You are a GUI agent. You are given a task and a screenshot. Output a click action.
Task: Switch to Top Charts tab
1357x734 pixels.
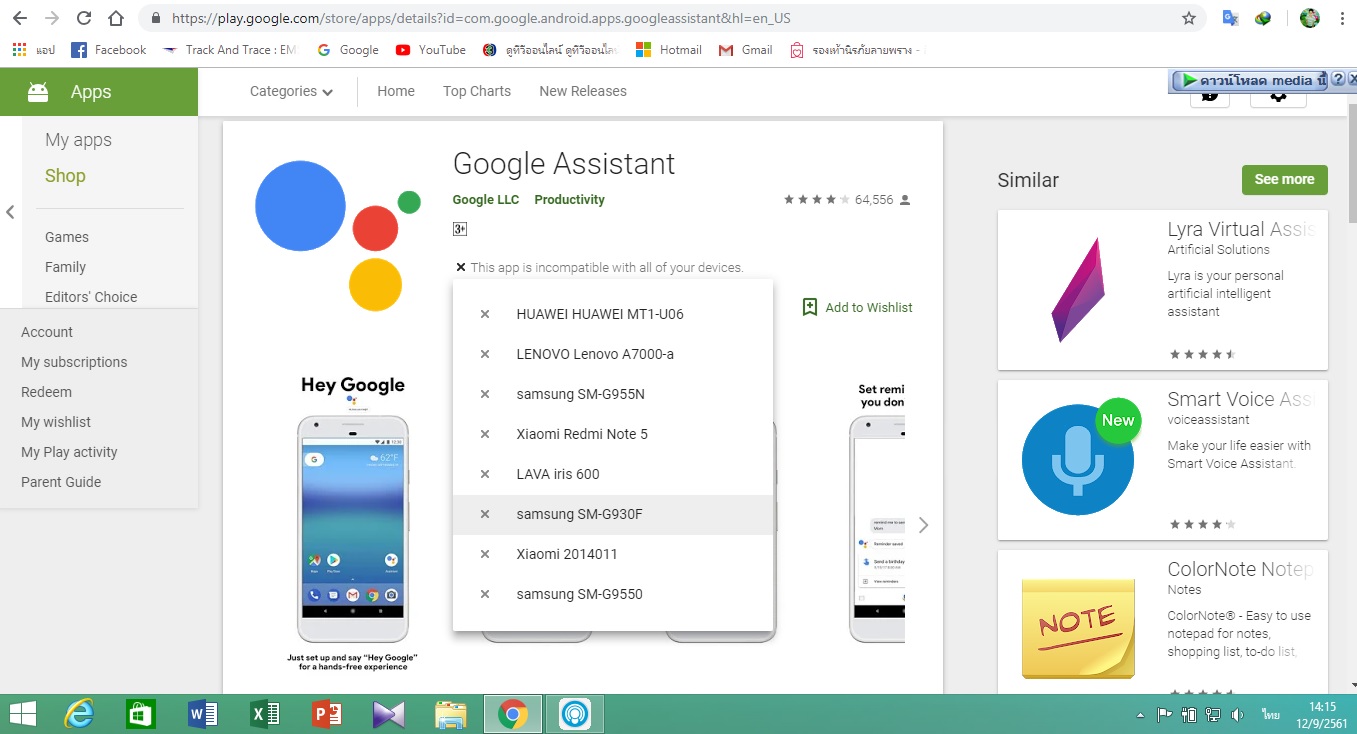pos(477,91)
